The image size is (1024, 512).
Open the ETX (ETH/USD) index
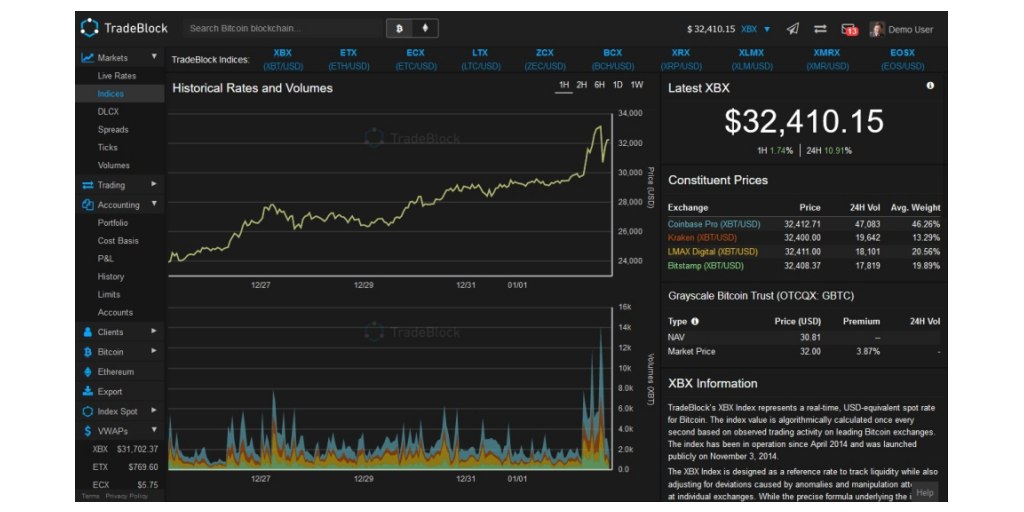coord(349,59)
